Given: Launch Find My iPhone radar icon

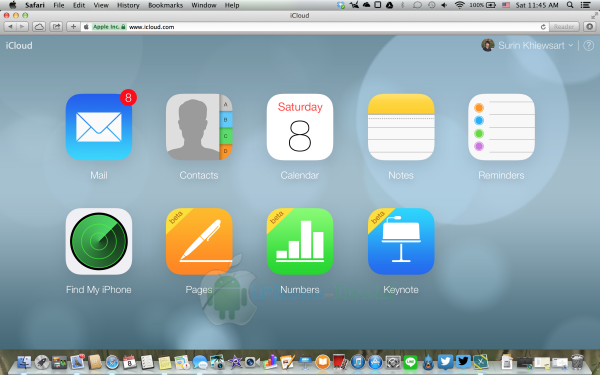Looking at the screenshot, I should coord(99,241).
